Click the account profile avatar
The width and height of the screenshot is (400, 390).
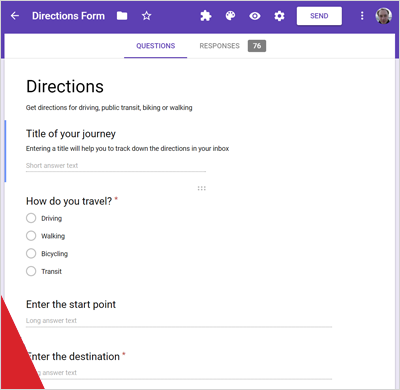pyautogui.click(x=383, y=16)
